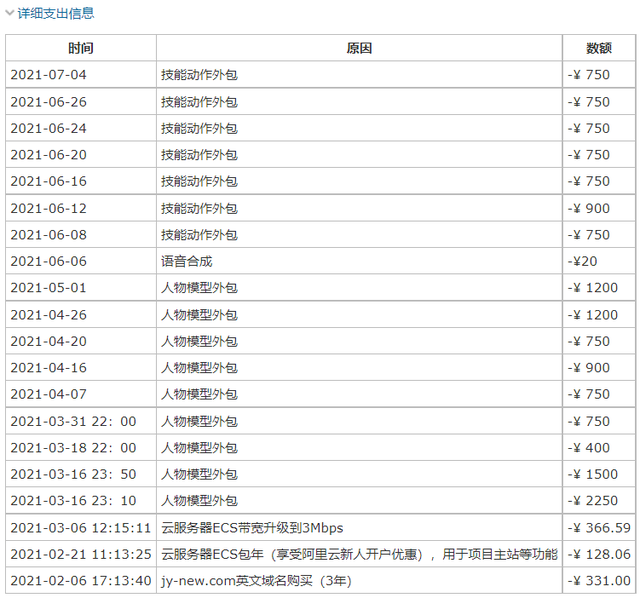Select the -¥ 331.00 amount cell
The height and width of the screenshot is (598, 640).
point(599,580)
